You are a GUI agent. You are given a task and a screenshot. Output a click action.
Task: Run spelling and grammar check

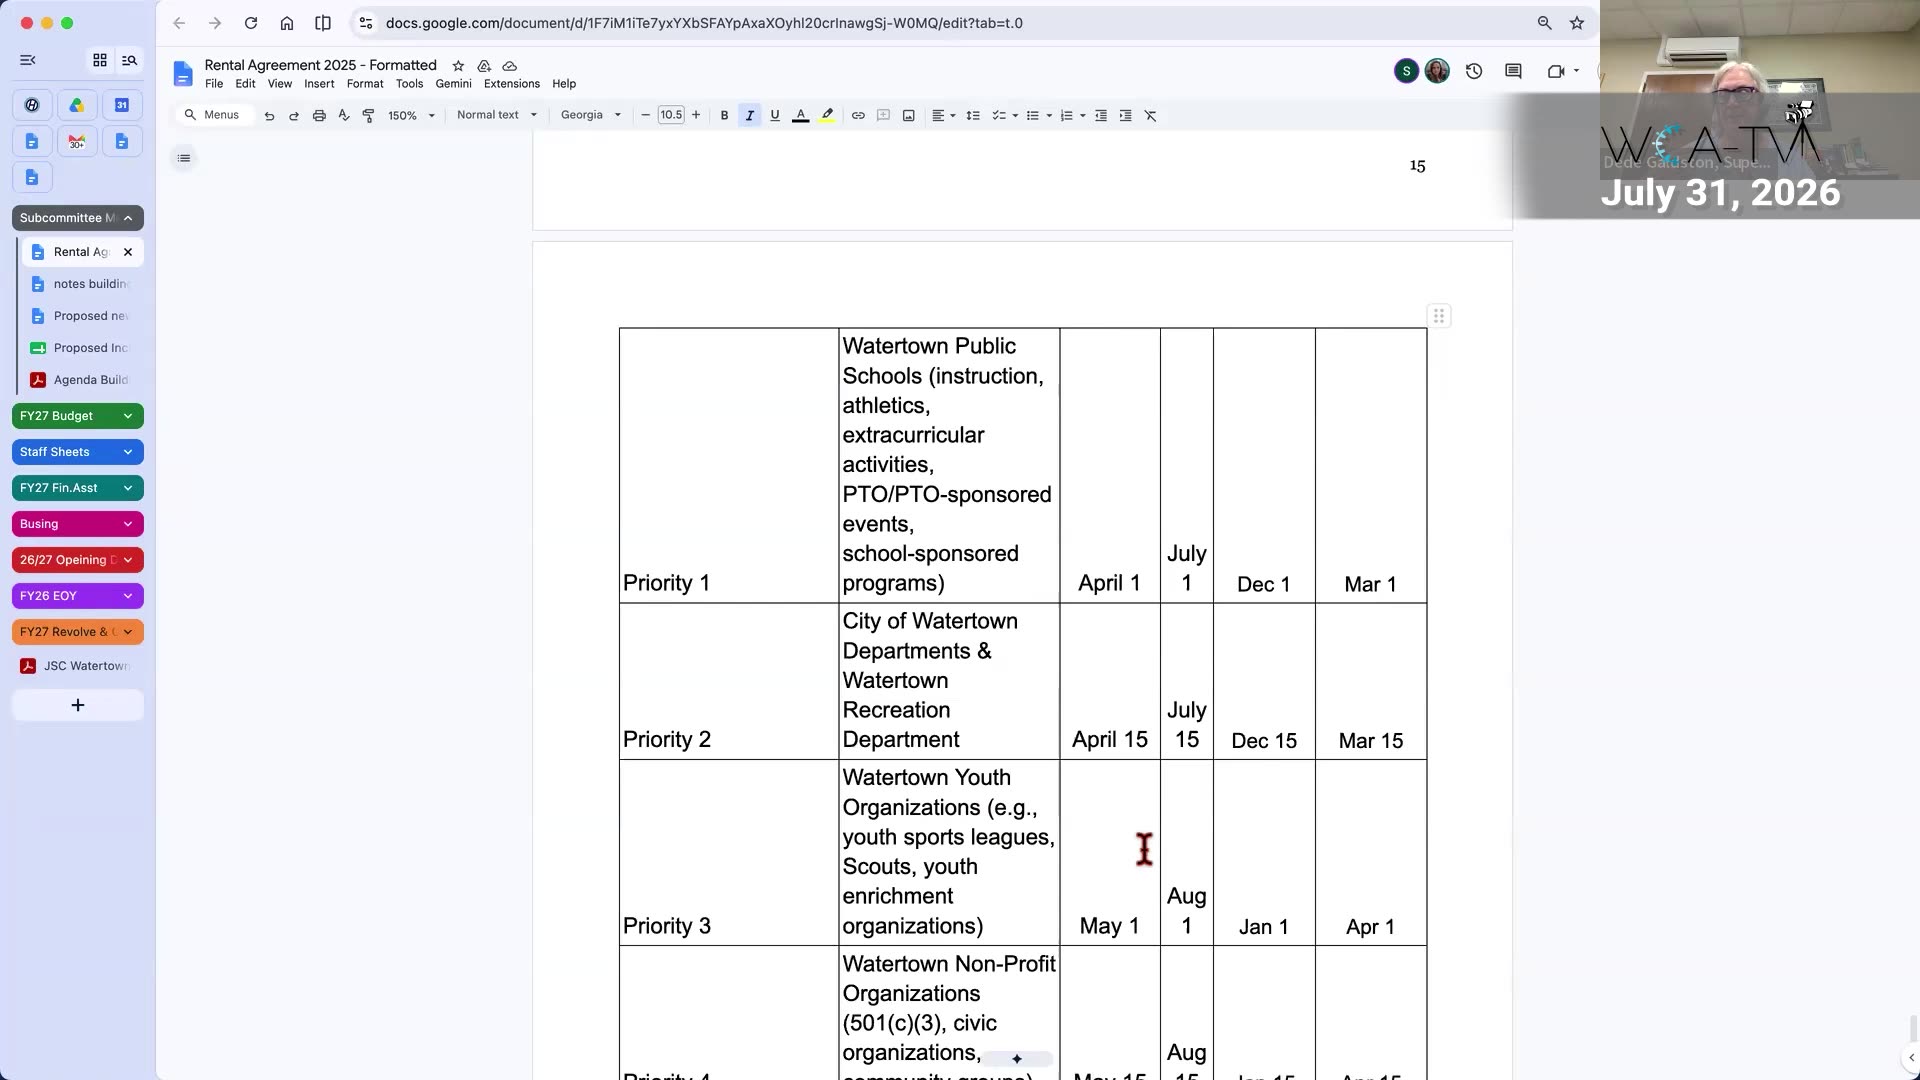coord(344,116)
